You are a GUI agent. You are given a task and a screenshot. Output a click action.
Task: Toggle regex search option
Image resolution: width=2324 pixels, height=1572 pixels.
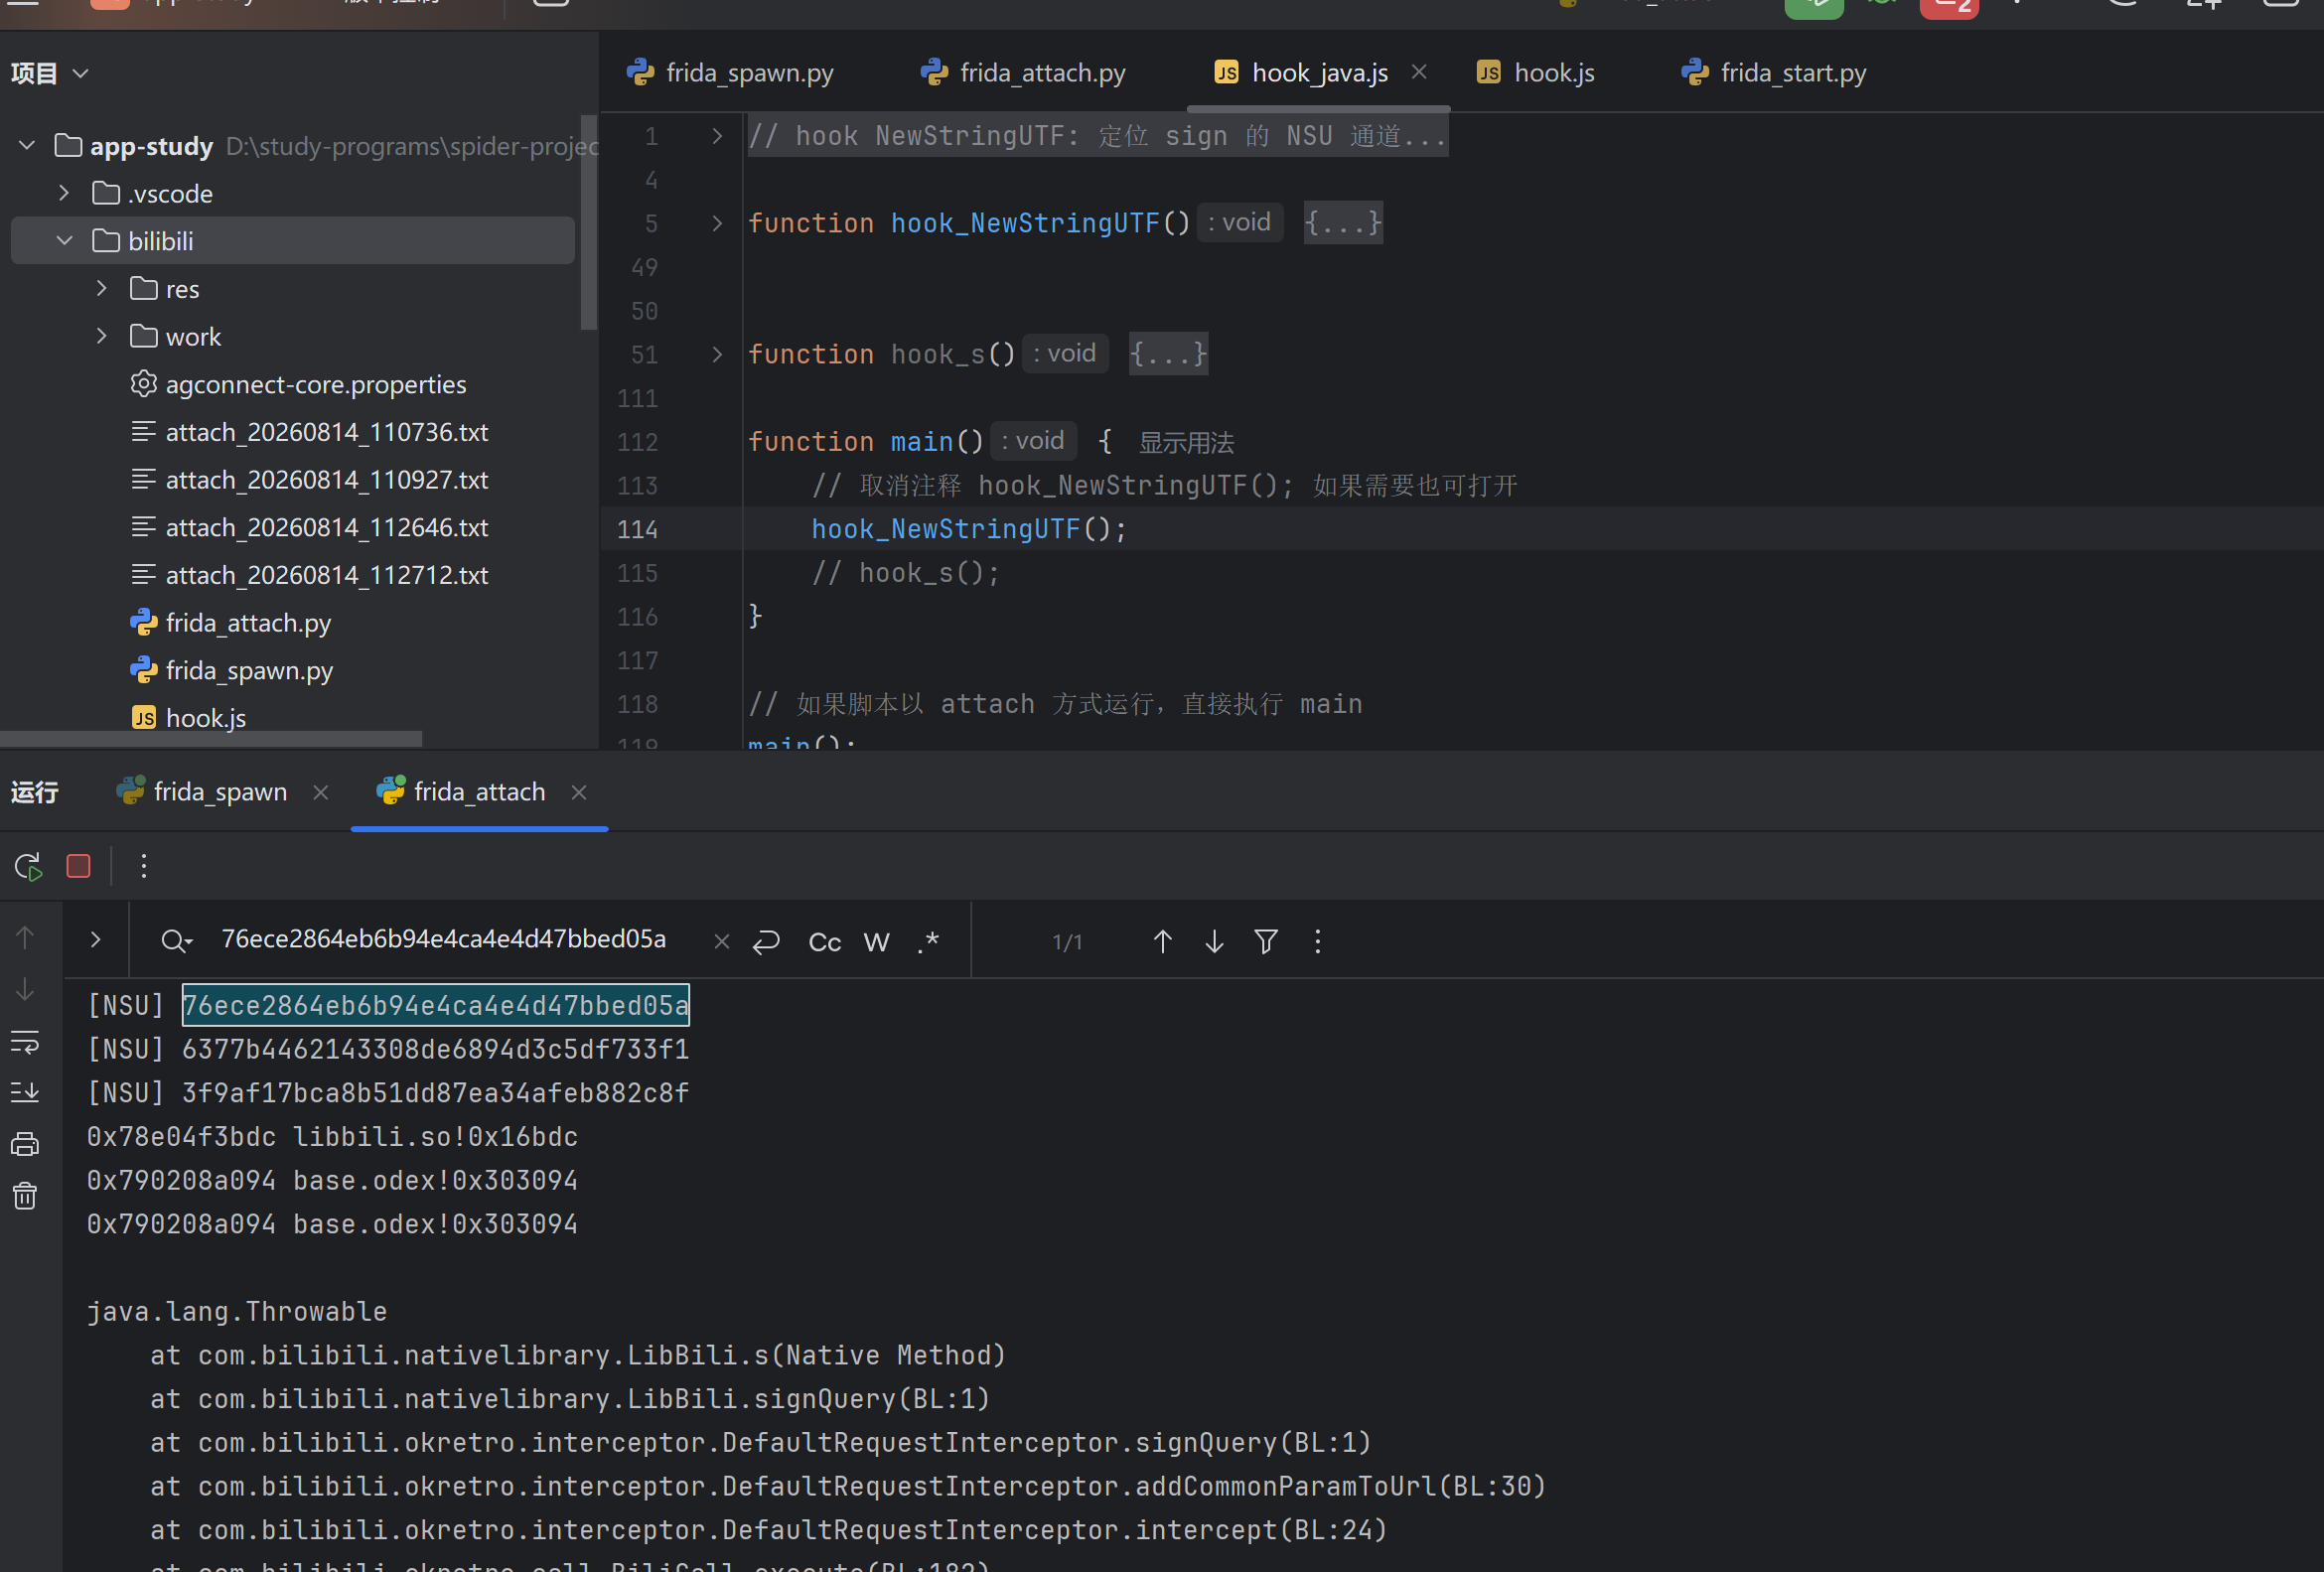click(x=928, y=942)
